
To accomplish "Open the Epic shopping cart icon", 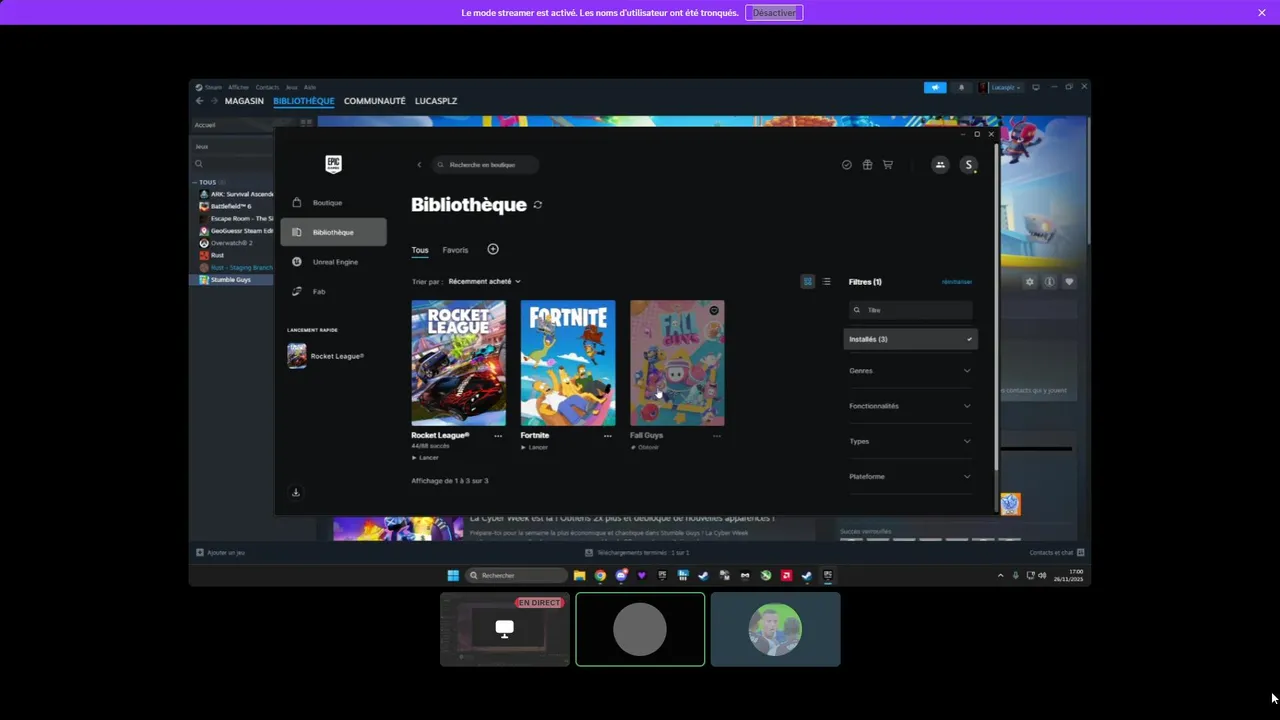I will click(x=887, y=165).
